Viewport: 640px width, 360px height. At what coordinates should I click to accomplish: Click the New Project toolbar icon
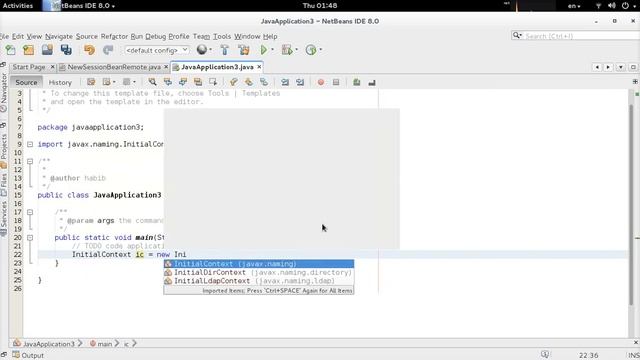coord(29,50)
